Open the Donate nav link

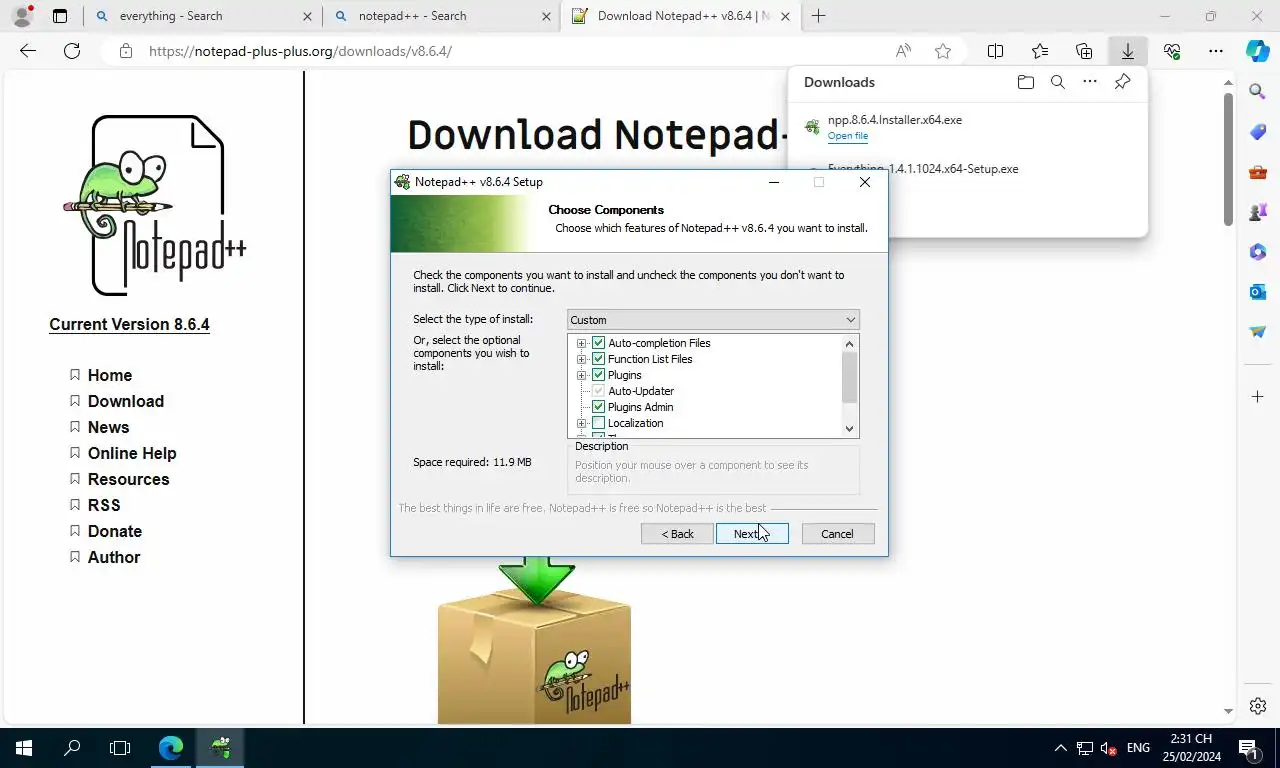115,531
